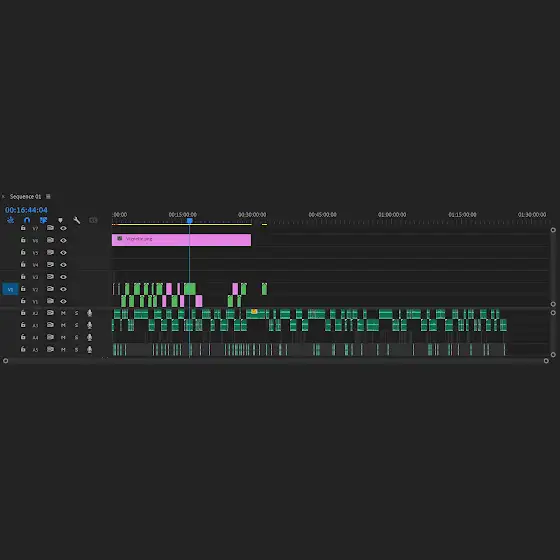560x560 pixels.
Task: Toggle V2 track eye visibility
Action: (x=63, y=289)
